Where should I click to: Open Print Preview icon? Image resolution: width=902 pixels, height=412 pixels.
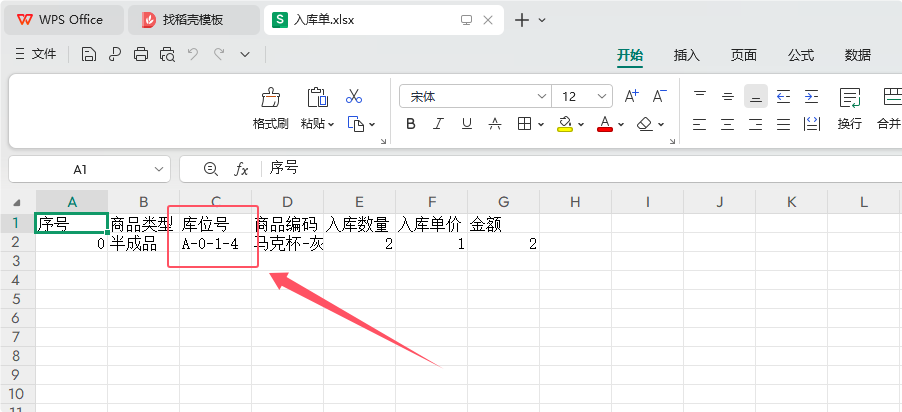(x=167, y=55)
